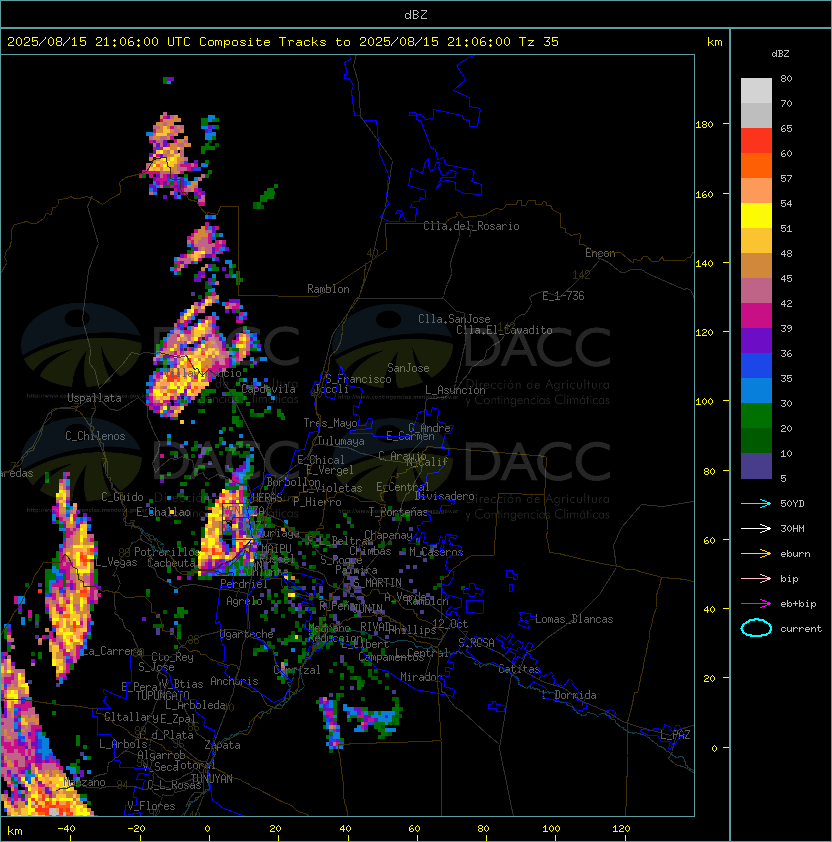
Task: Click the S_Francisco map label
Action: coord(358,379)
